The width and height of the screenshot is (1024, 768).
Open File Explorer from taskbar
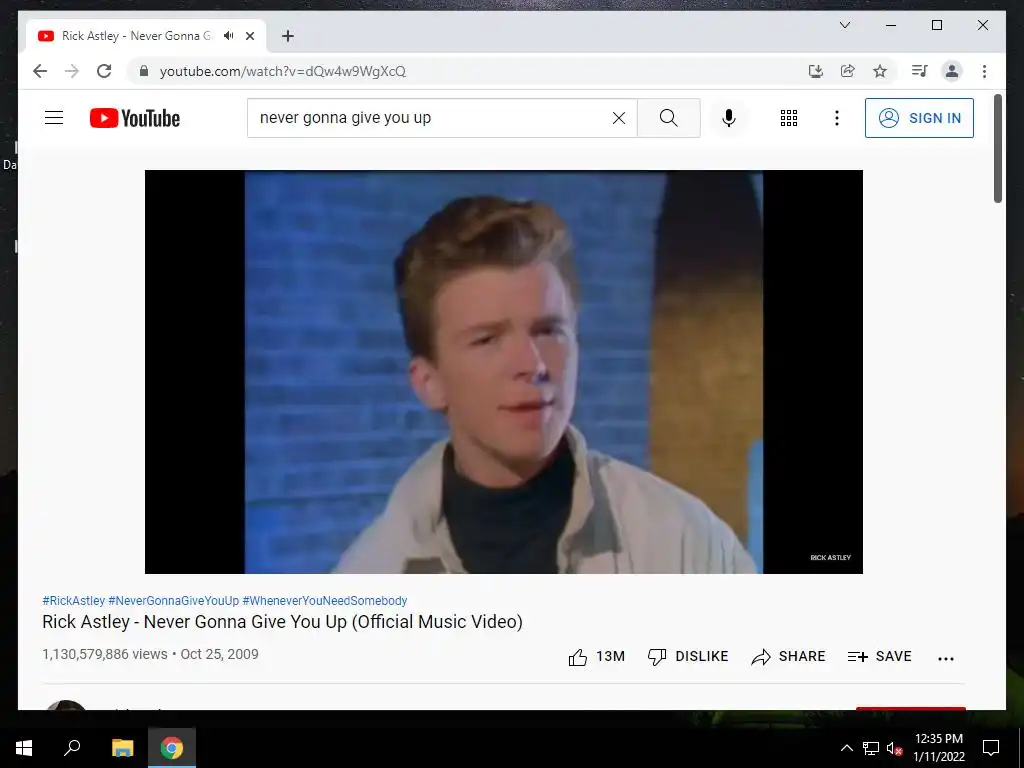(122, 748)
